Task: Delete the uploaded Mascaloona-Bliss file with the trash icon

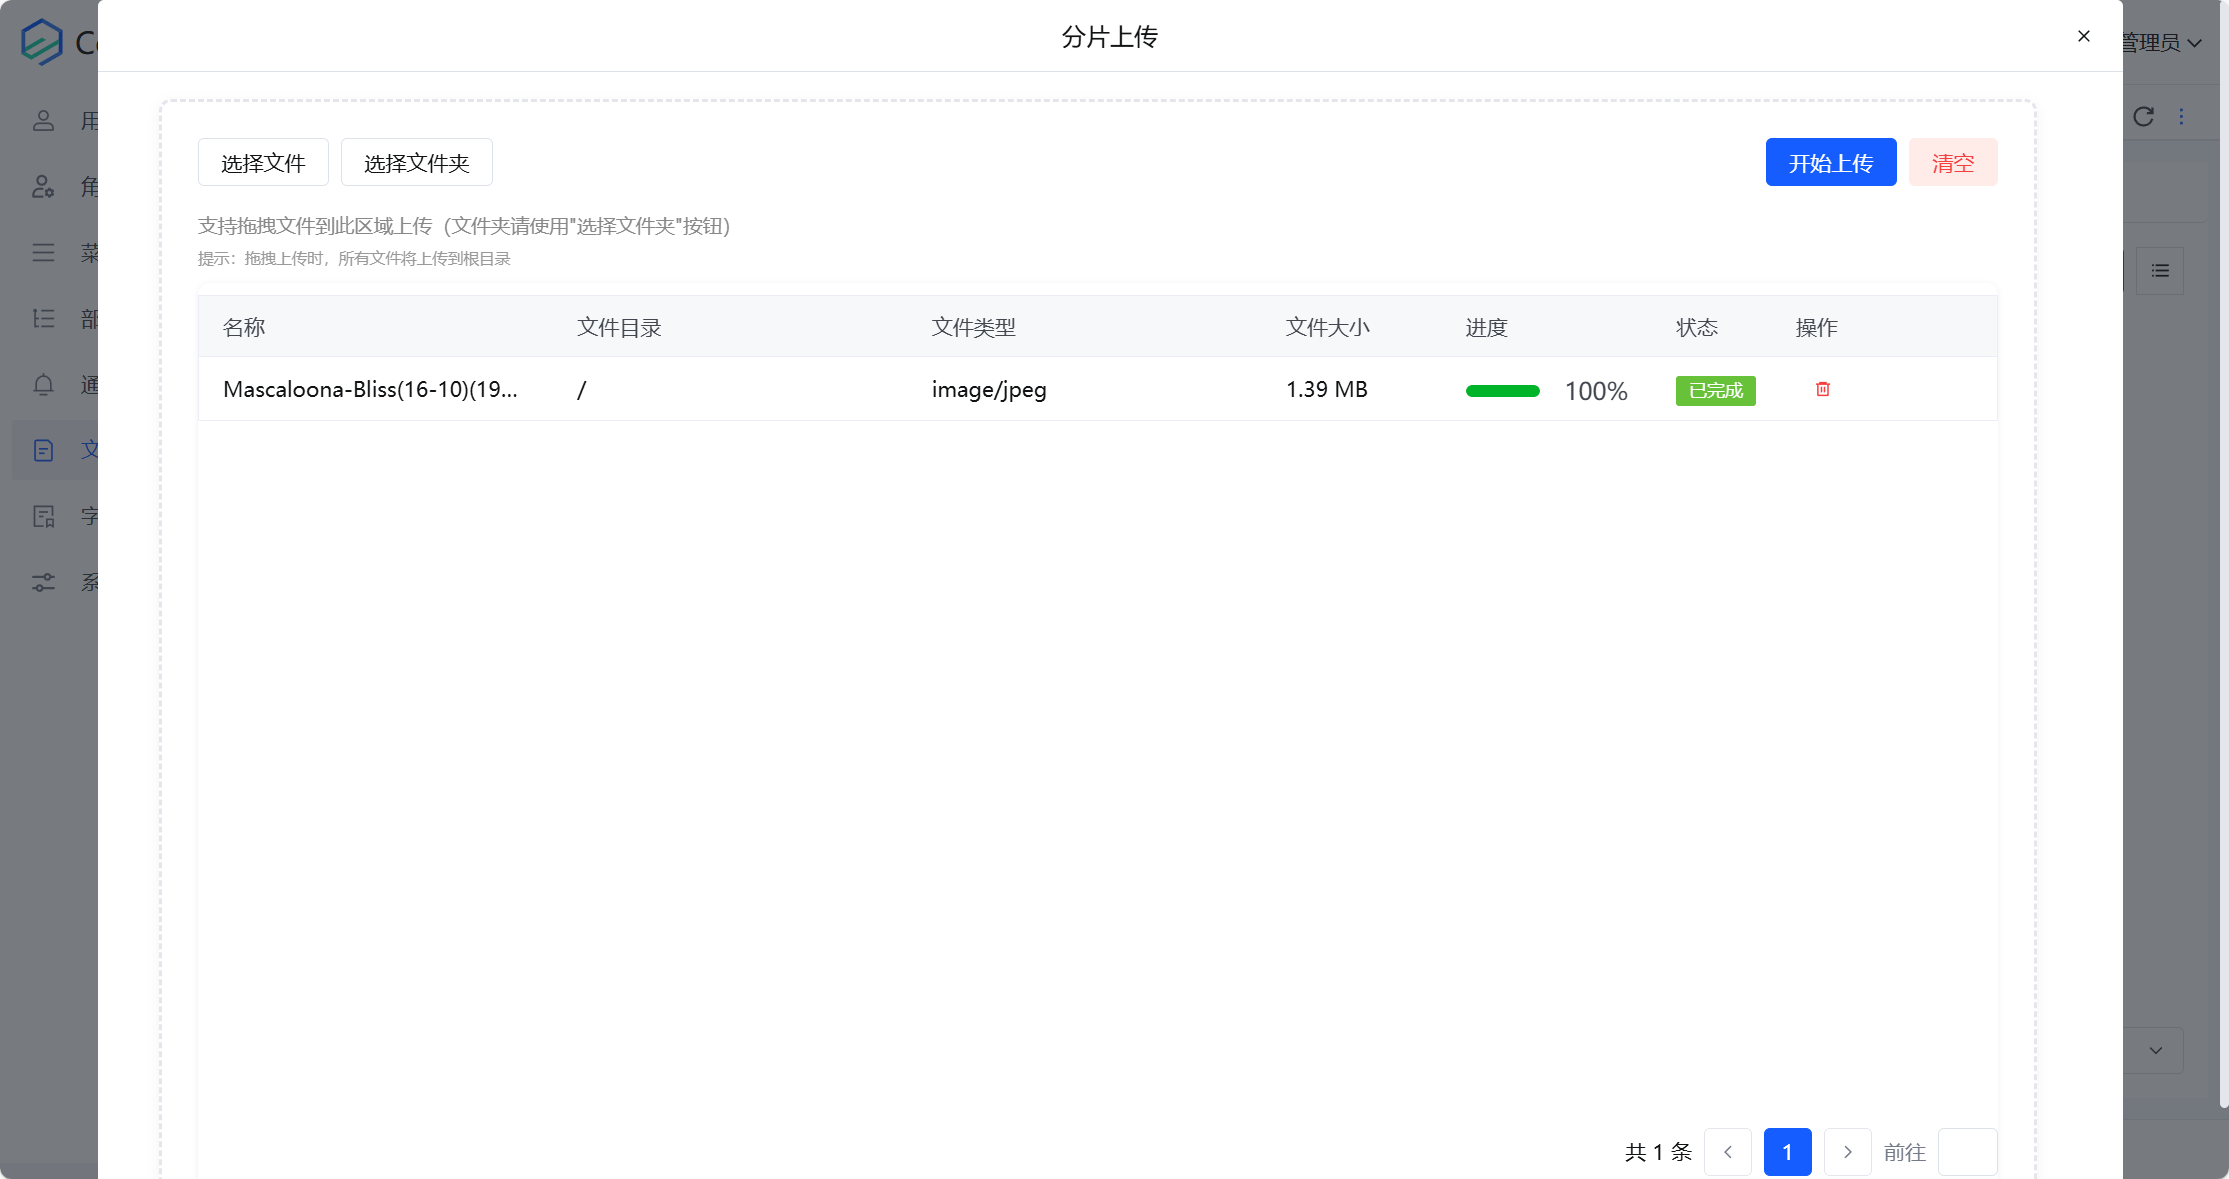Action: coord(1822,389)
